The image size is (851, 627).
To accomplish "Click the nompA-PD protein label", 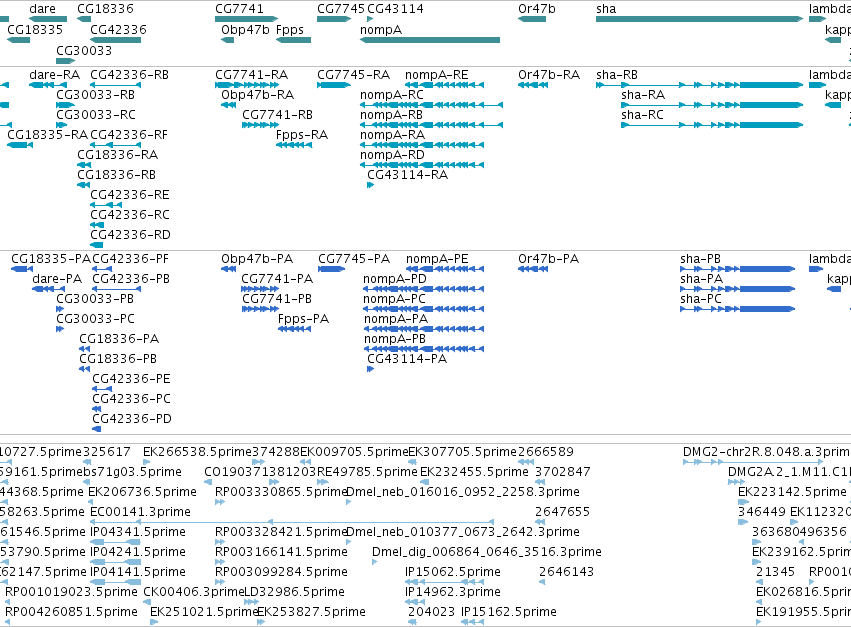I will click(x=395, y=278).
